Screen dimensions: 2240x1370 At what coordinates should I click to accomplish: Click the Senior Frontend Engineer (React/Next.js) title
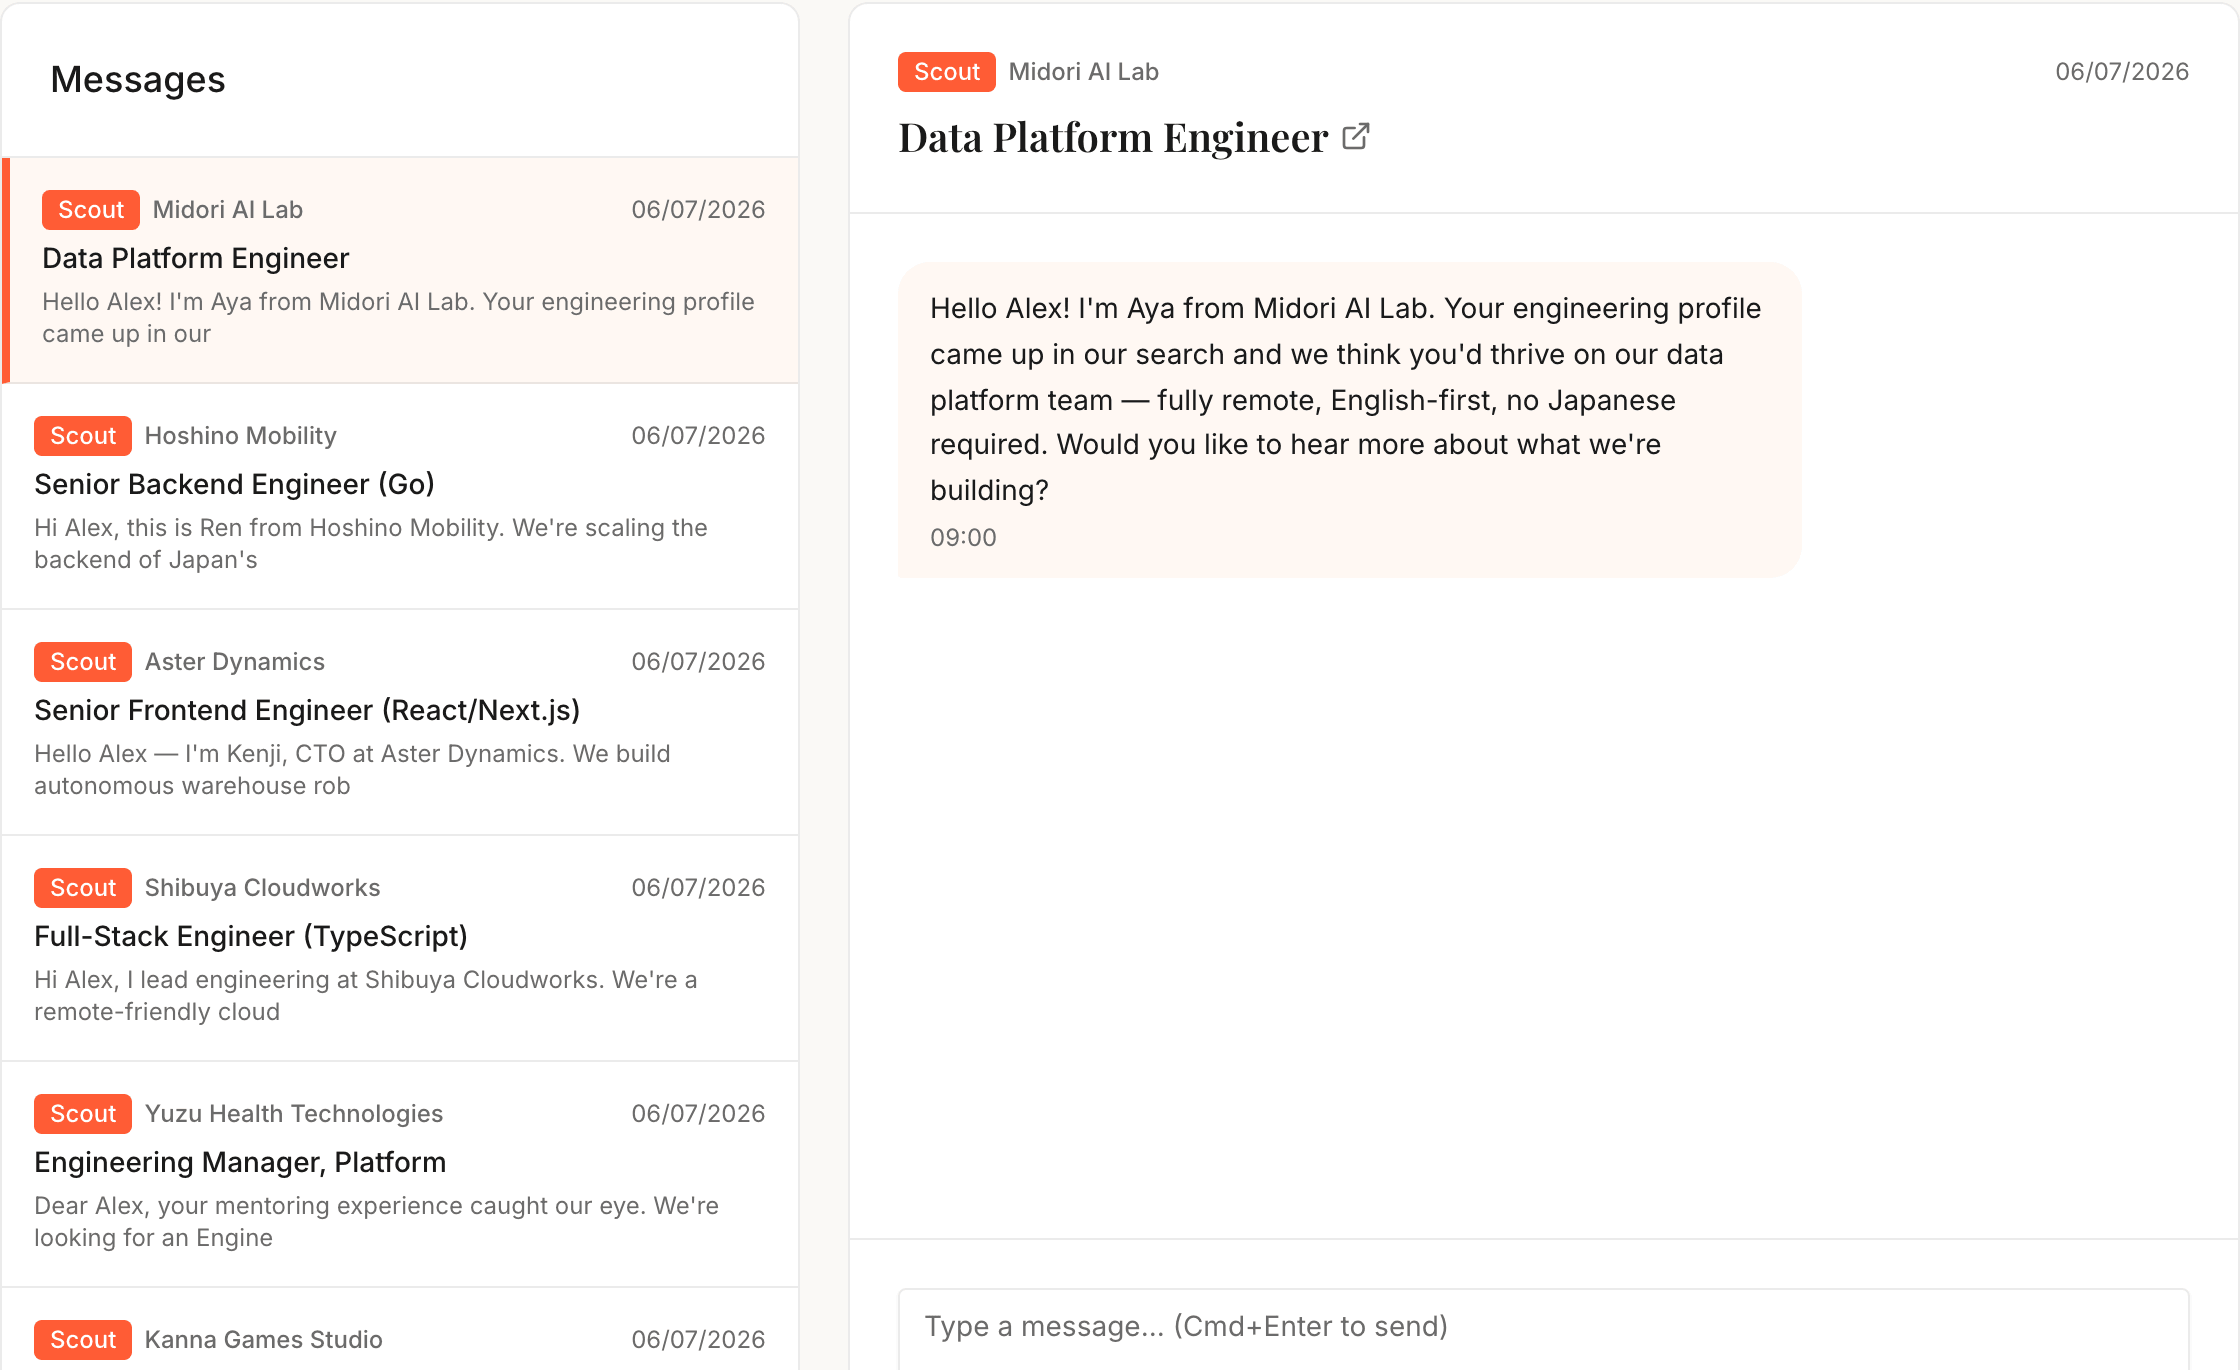(307, 710)
